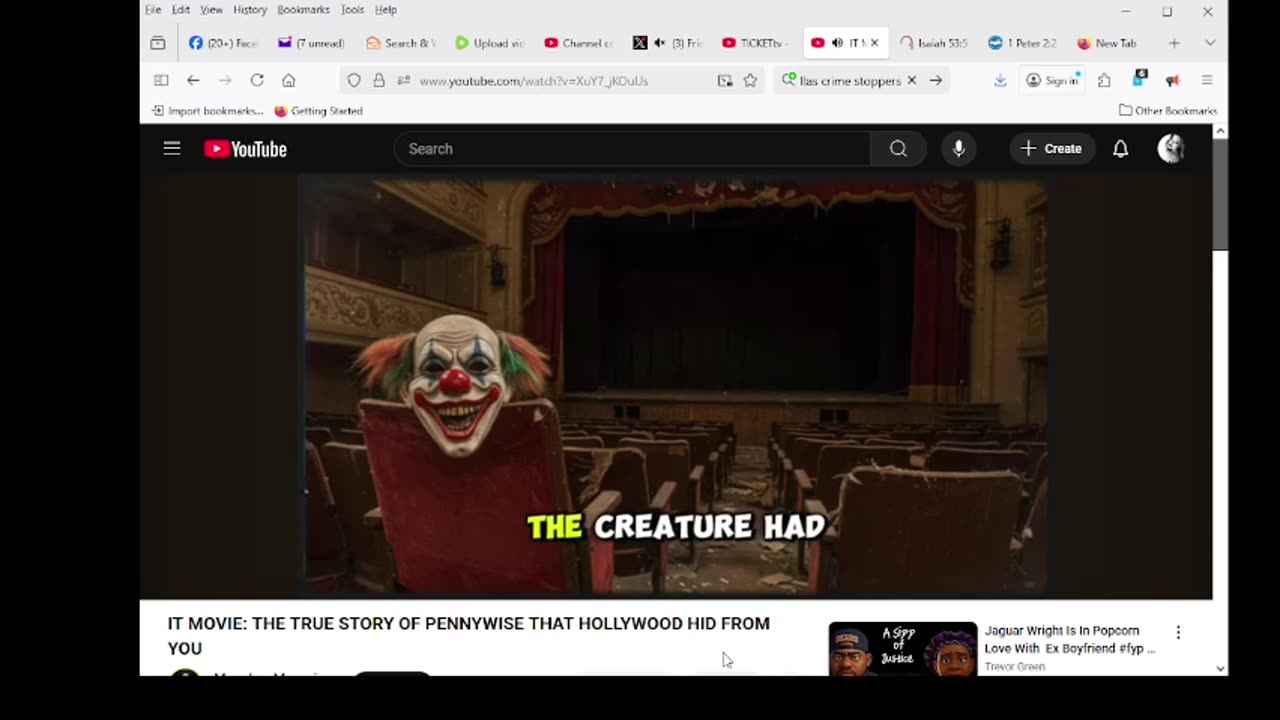Open a new browser tab
1280x720 pixels.
pos(1174,43)
